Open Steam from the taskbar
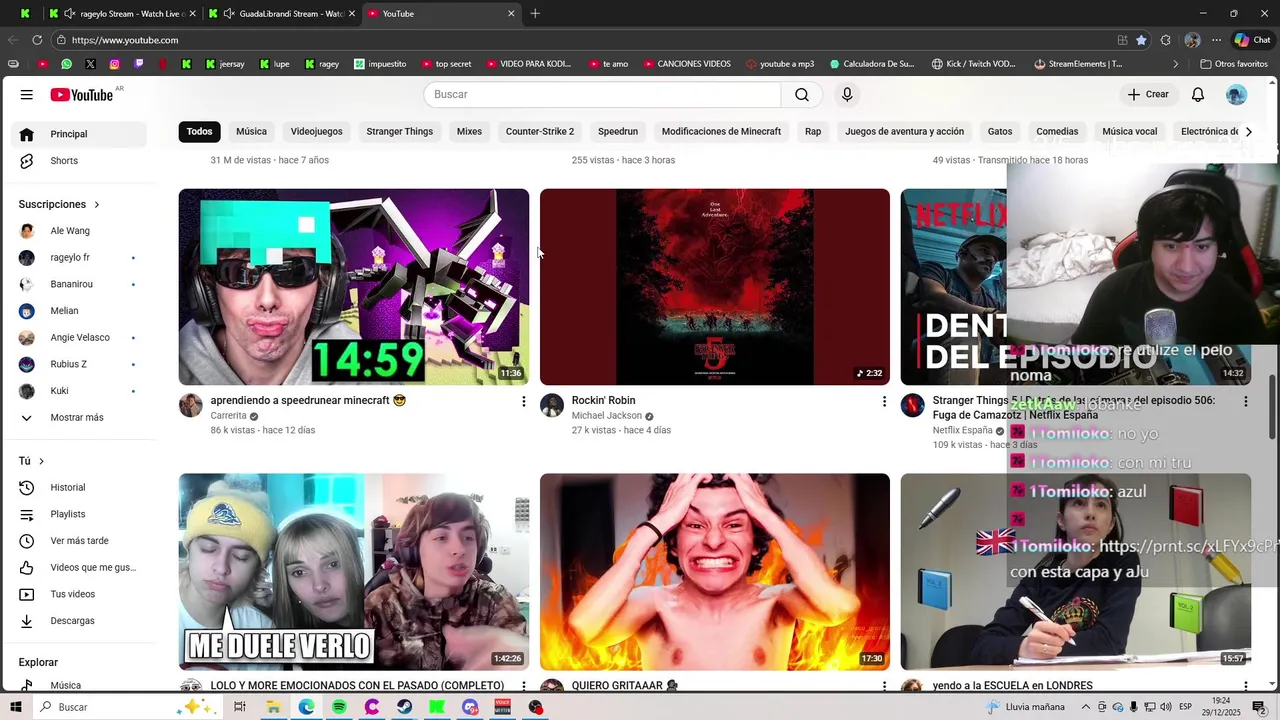The width and height of the screenshot is (1280, 720). (404, 707)
